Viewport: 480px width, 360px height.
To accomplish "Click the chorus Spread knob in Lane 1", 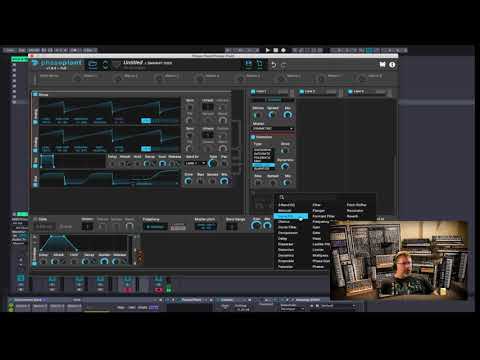I will point(272,115).
